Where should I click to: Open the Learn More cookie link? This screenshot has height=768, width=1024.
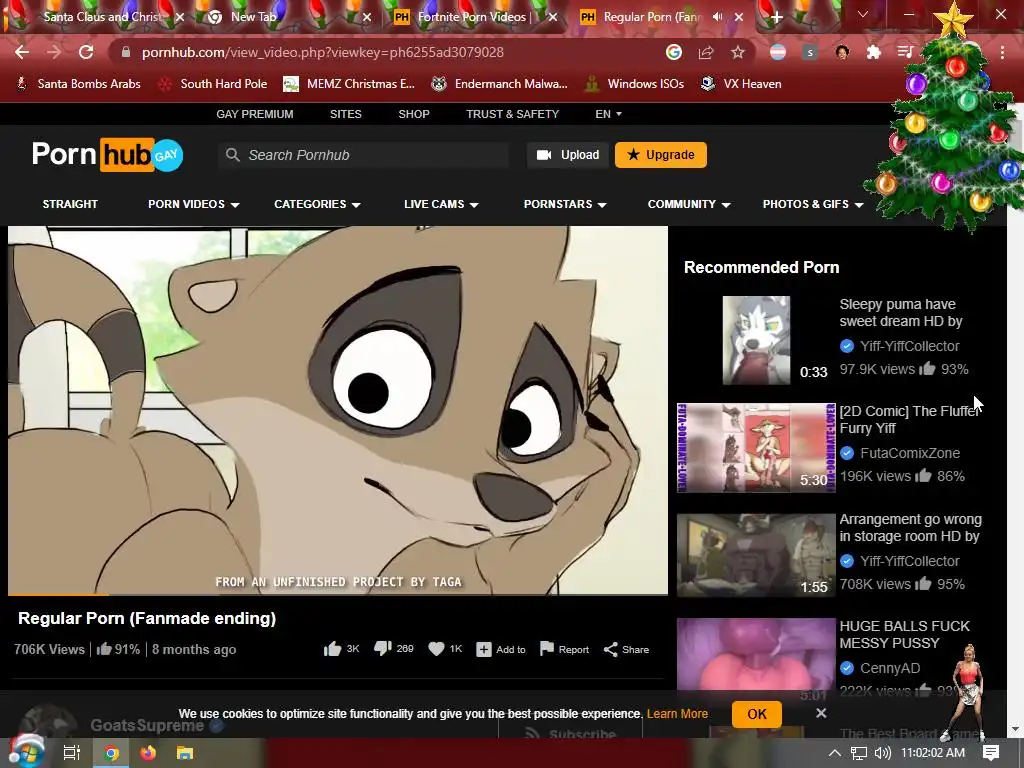[x=677, y=714]
